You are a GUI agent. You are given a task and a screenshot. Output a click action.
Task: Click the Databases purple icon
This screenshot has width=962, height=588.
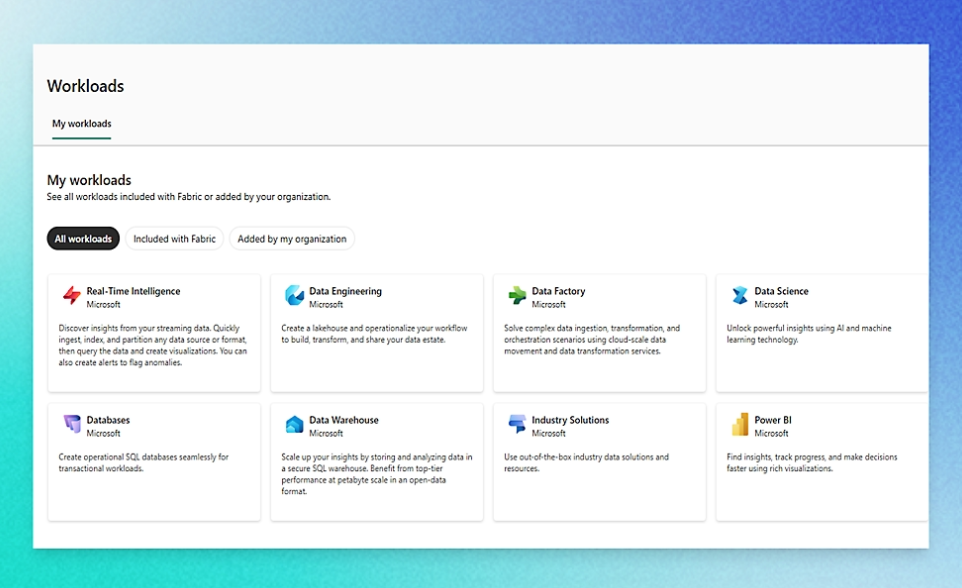click(71, 425)
